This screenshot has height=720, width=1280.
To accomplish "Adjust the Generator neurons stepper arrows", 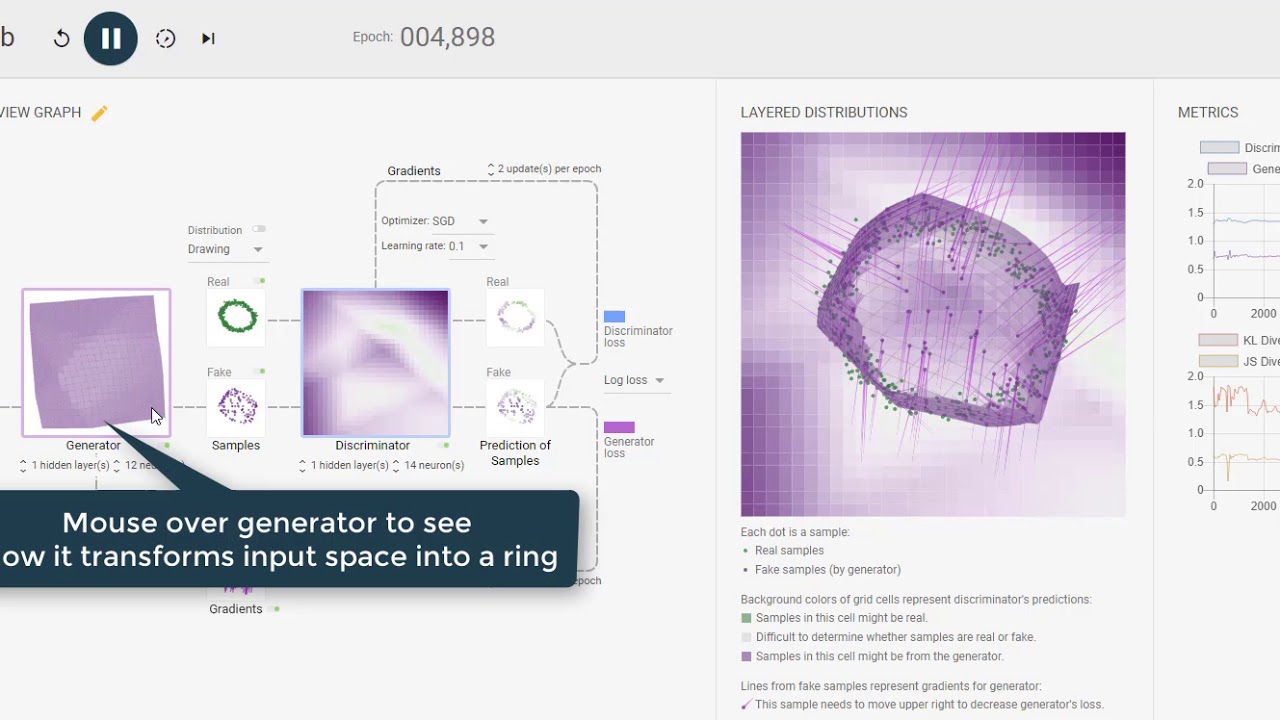I will coord(117,465).
